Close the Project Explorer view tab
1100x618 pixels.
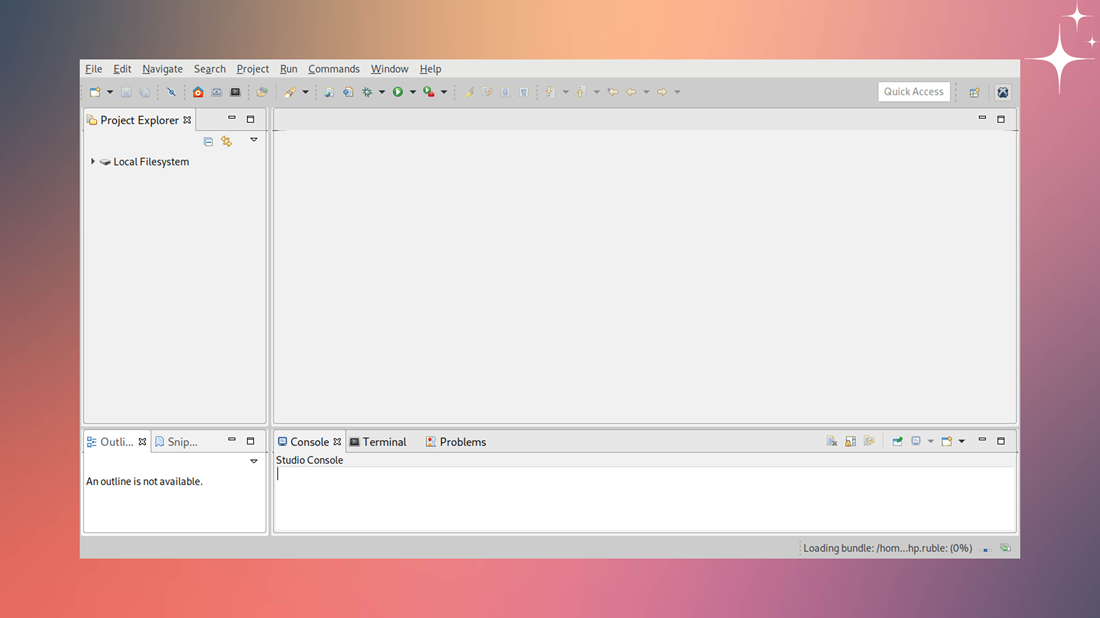click(x=187, y=120)
